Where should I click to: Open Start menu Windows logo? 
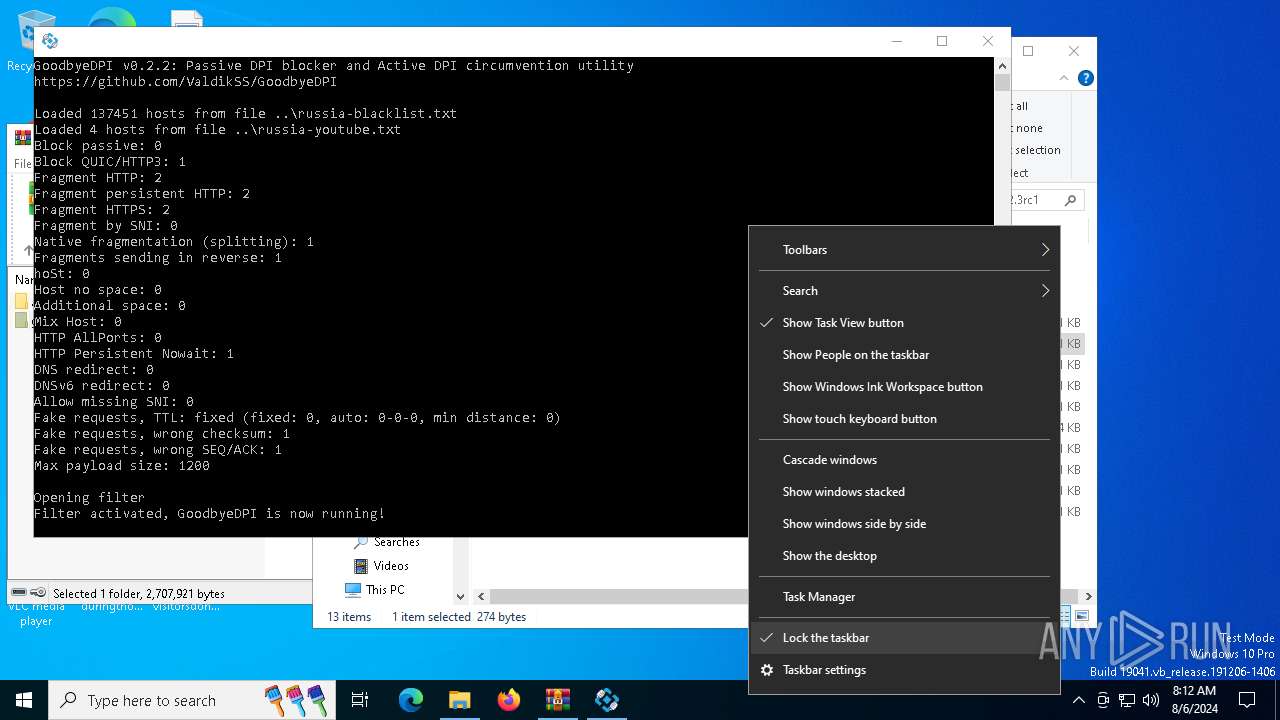pos(24,700)
